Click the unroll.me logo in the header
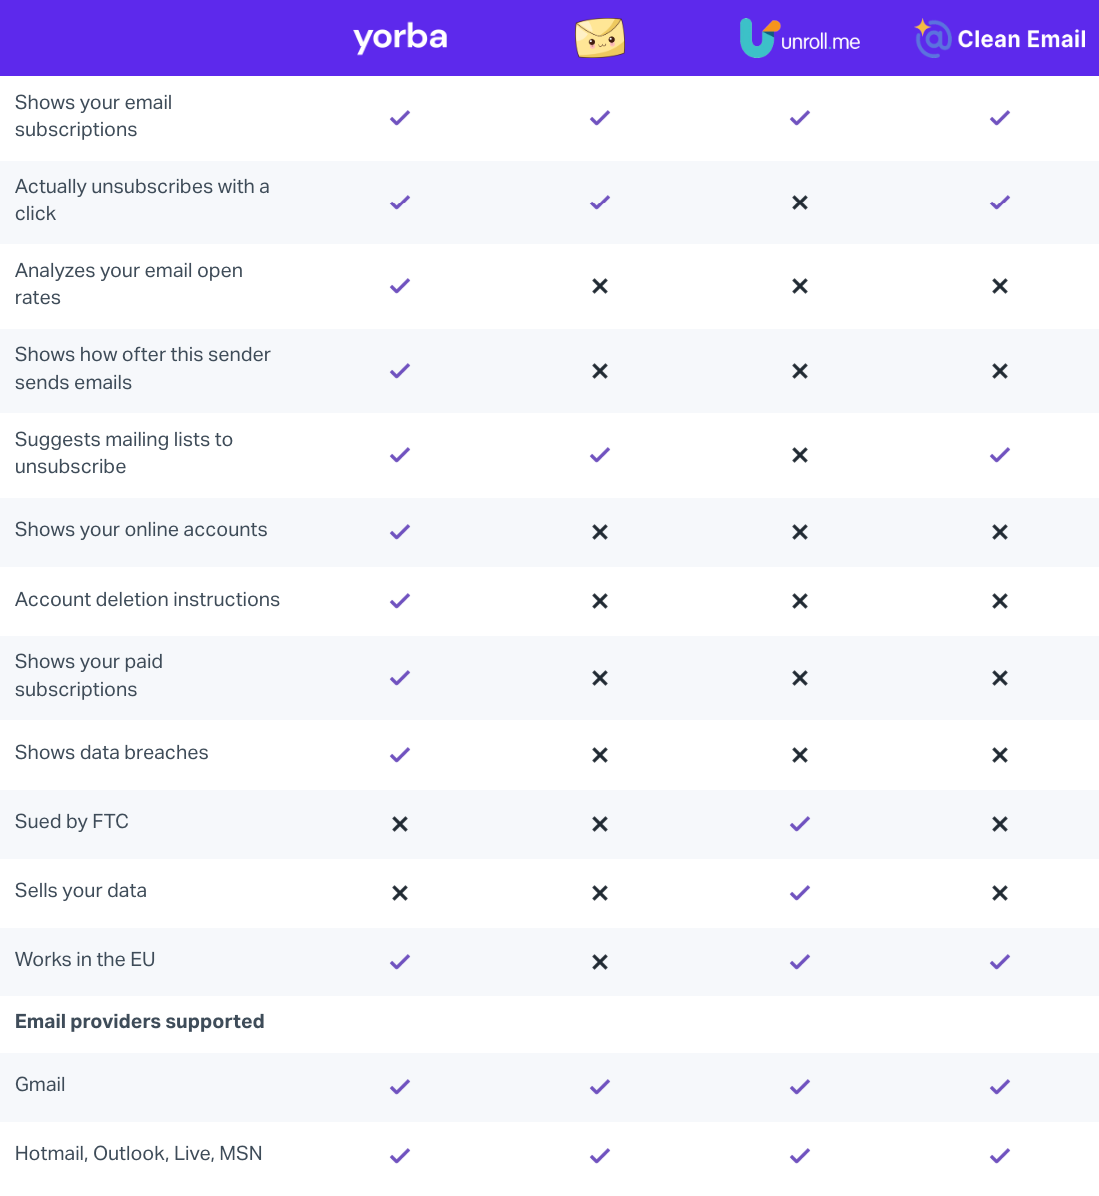 pos(800,38)
